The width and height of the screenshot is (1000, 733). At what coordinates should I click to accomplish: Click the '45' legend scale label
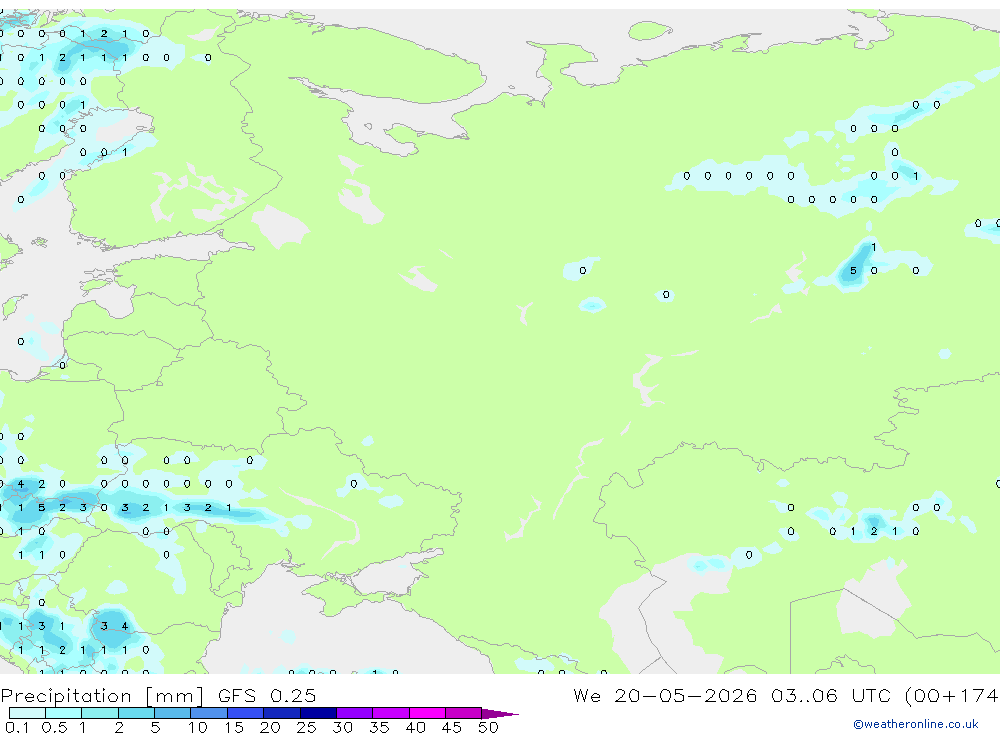tap(452, 727)
